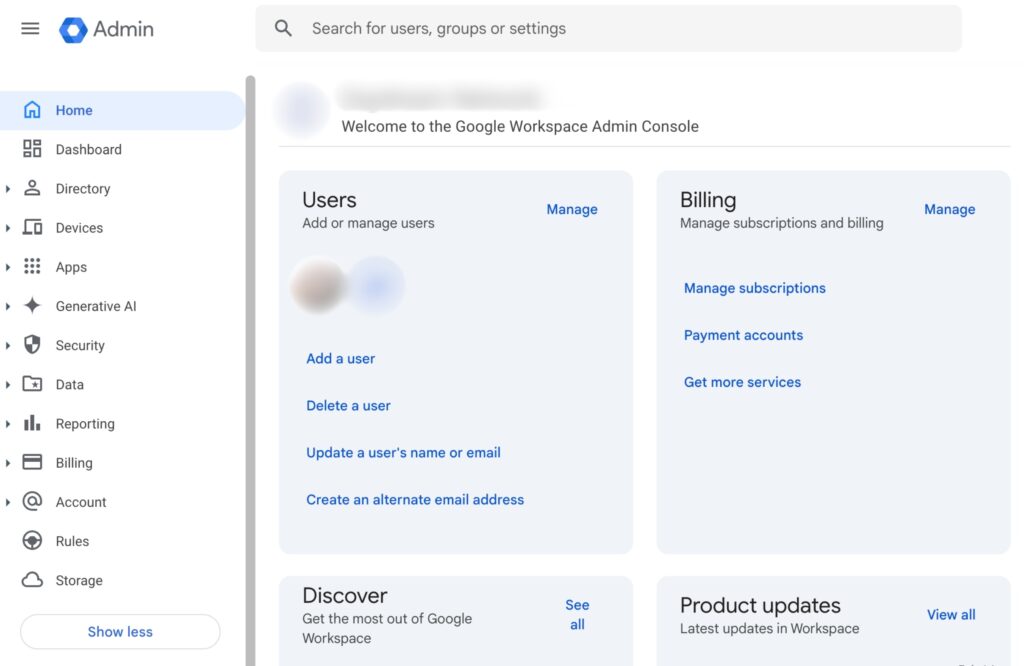Click the Data label in sidebar
The image size is (1024, 666).
pos(69,385)
